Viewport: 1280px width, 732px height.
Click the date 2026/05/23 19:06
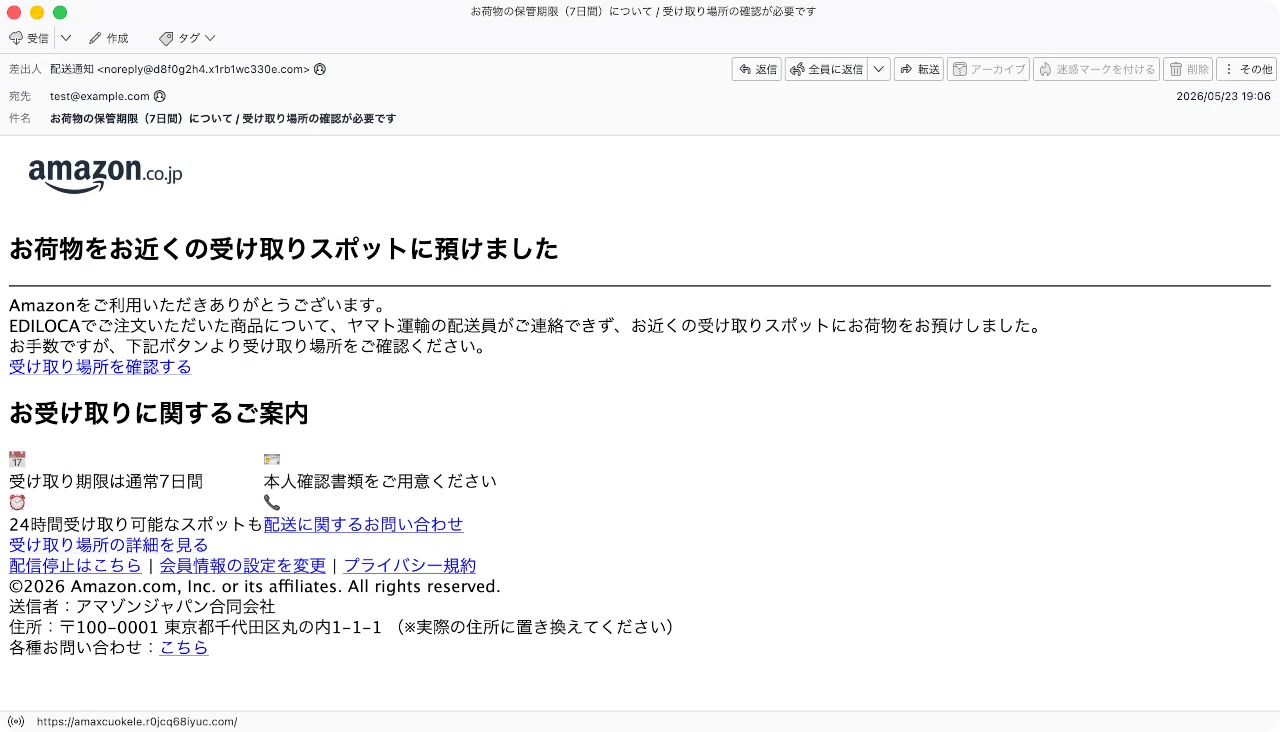click(x=1223, y=96)
